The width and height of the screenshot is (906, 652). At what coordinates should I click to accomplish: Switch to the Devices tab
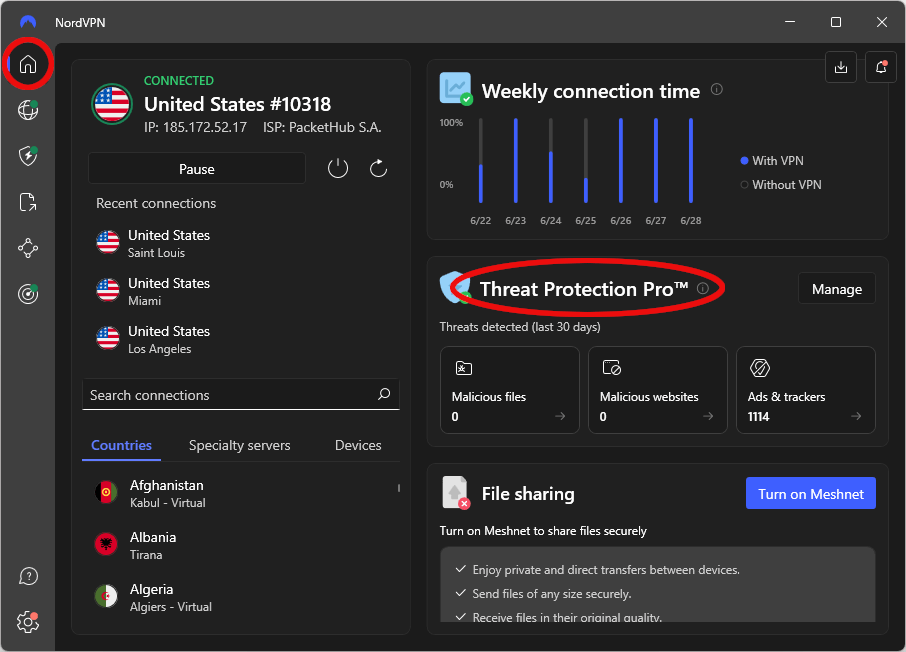[x=358, y=445]
